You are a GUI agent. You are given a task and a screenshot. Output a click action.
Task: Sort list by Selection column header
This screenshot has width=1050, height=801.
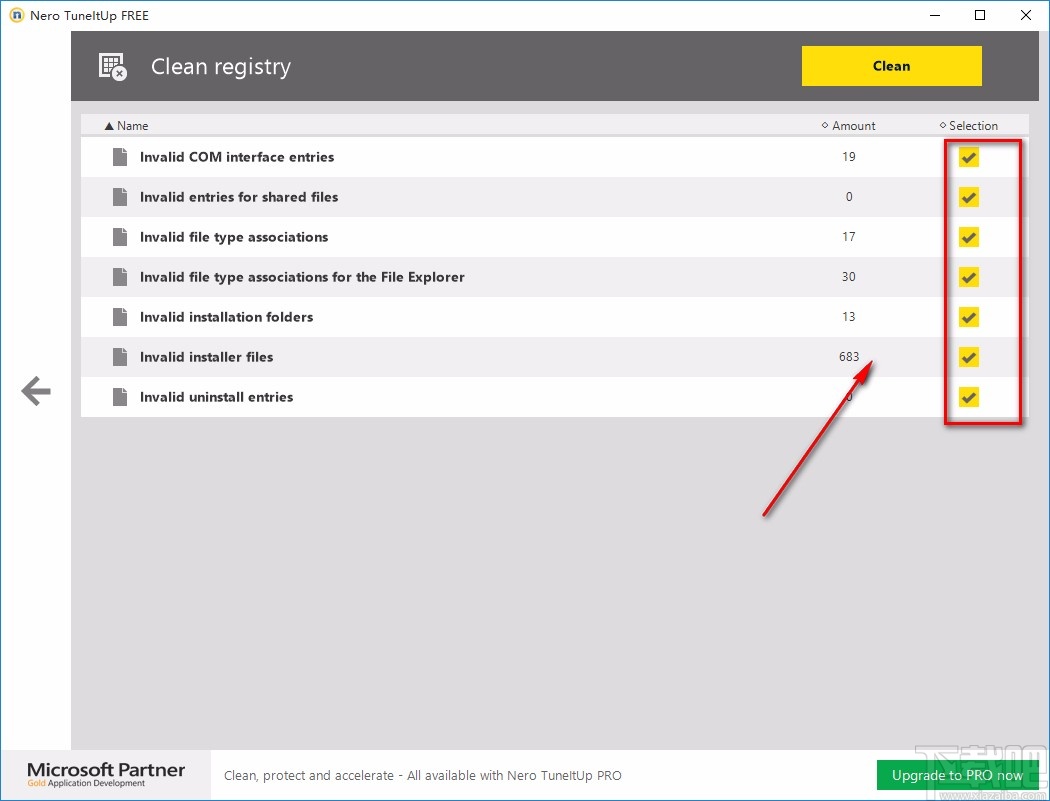click(968, 125)
